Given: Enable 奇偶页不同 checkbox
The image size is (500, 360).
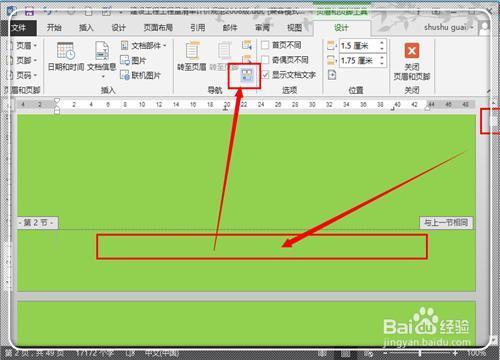Looking at the screenshot, I should point(265,60).
